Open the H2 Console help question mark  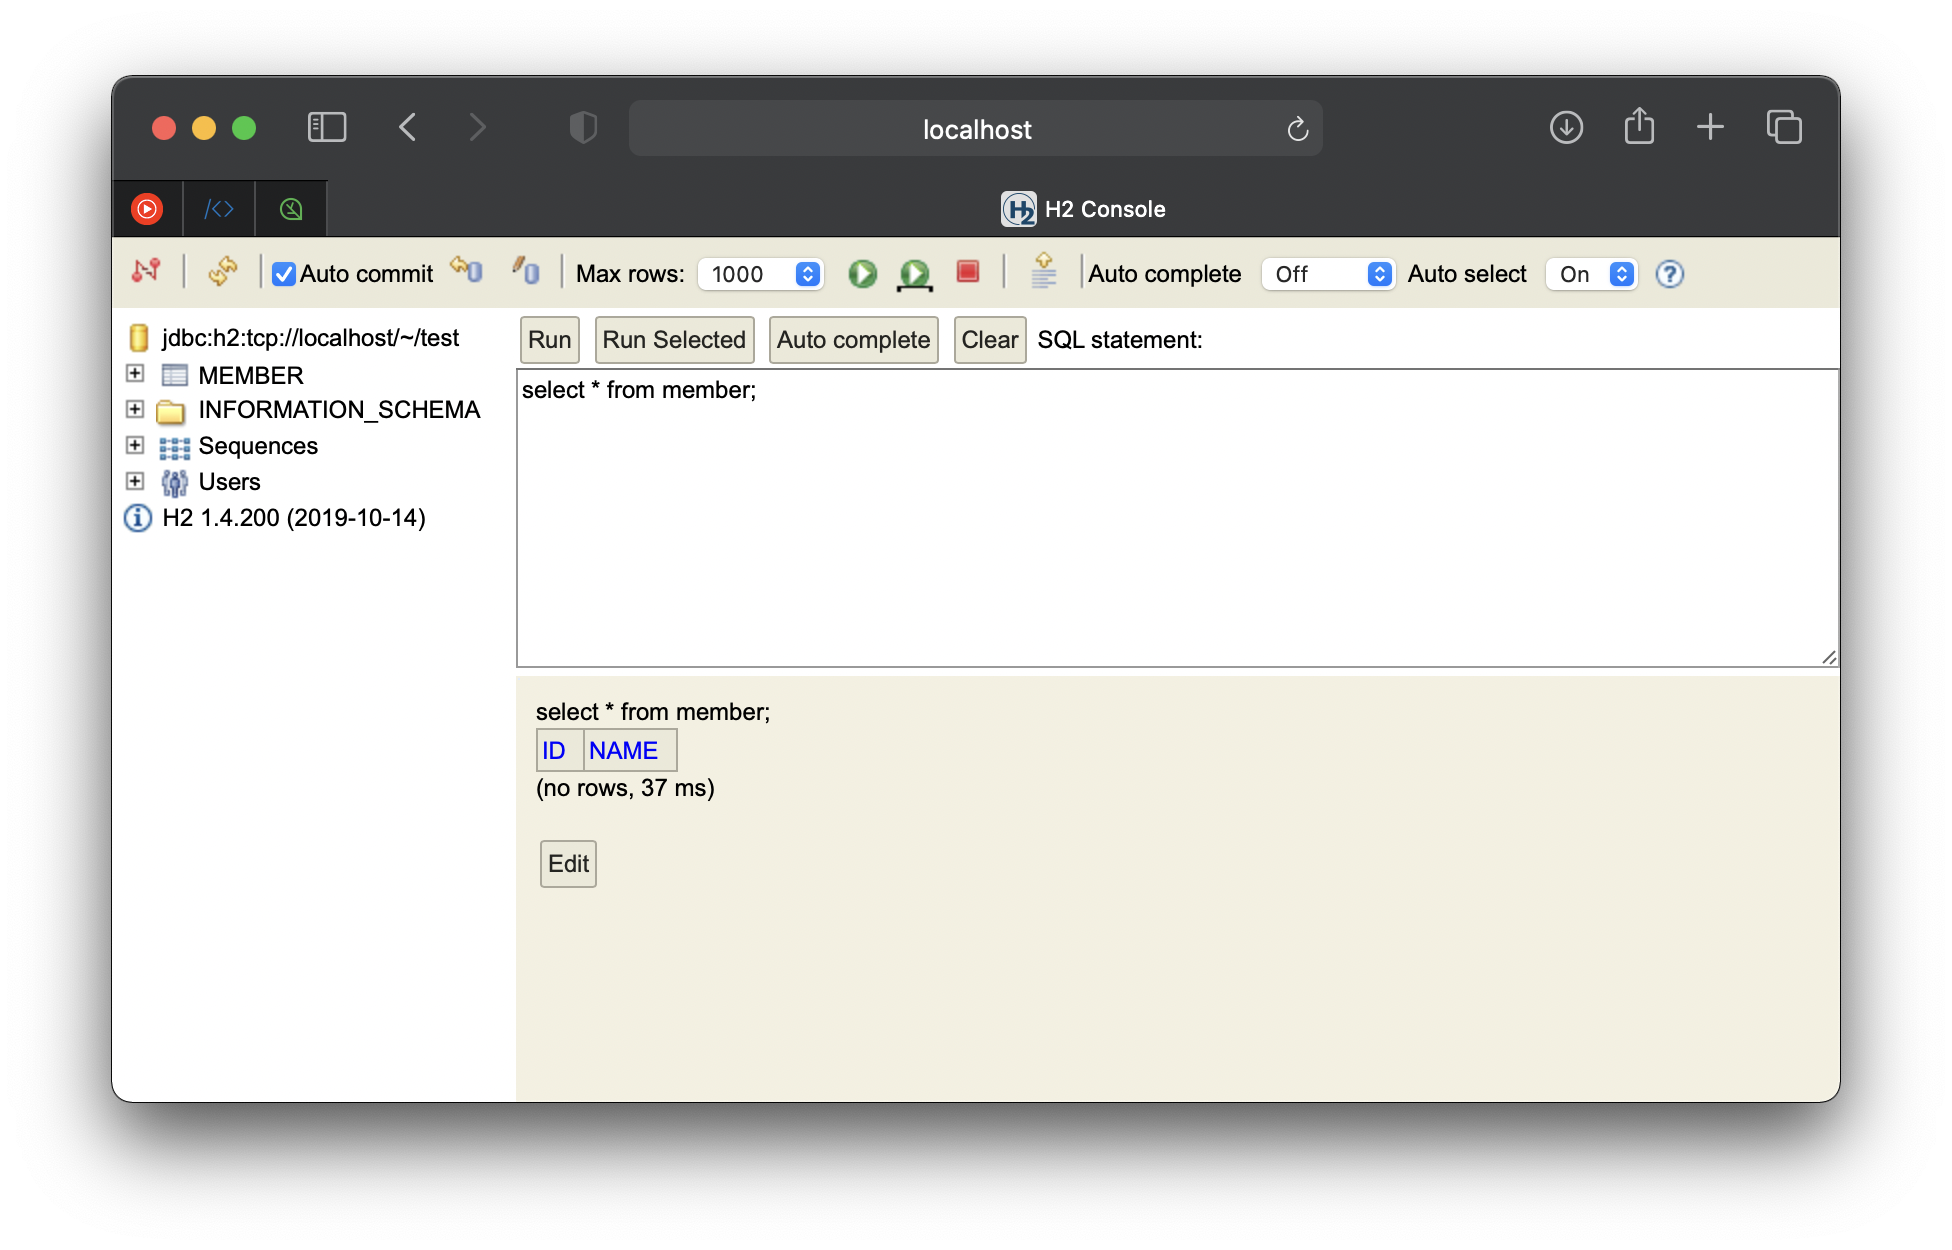coord(1669,274)
